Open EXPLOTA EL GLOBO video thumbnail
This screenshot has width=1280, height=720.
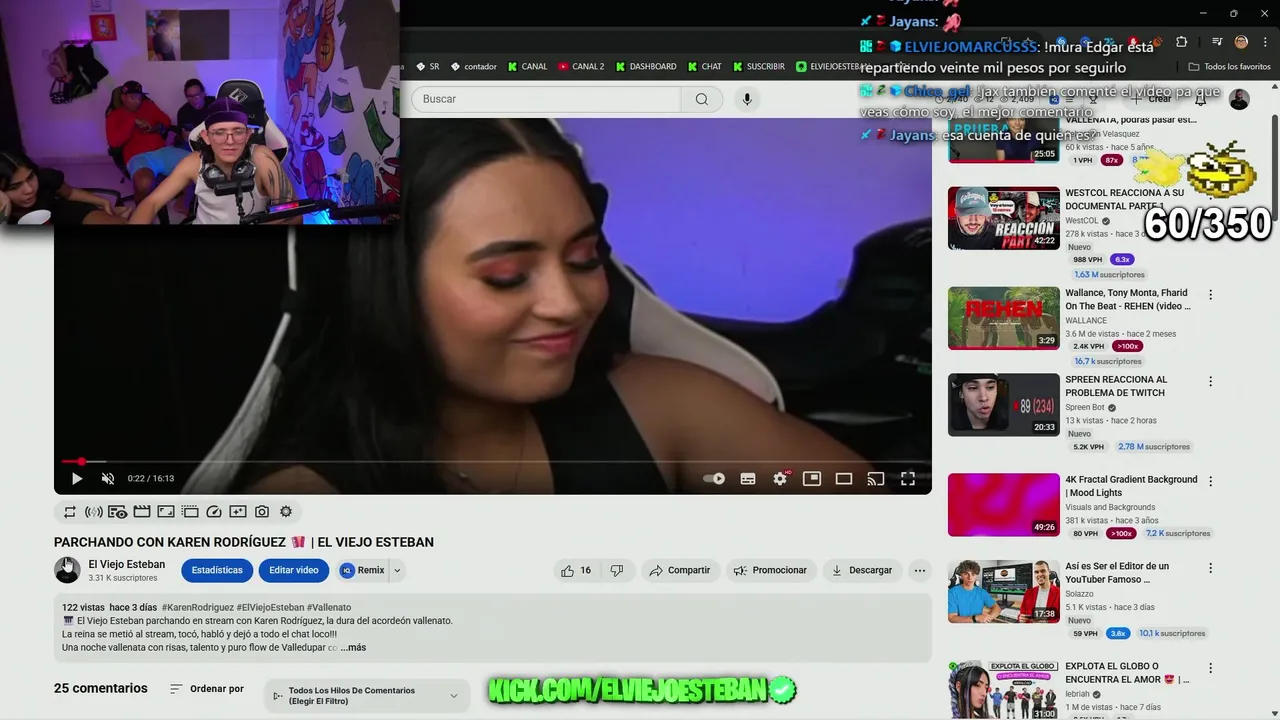(x=1004, y=691)
